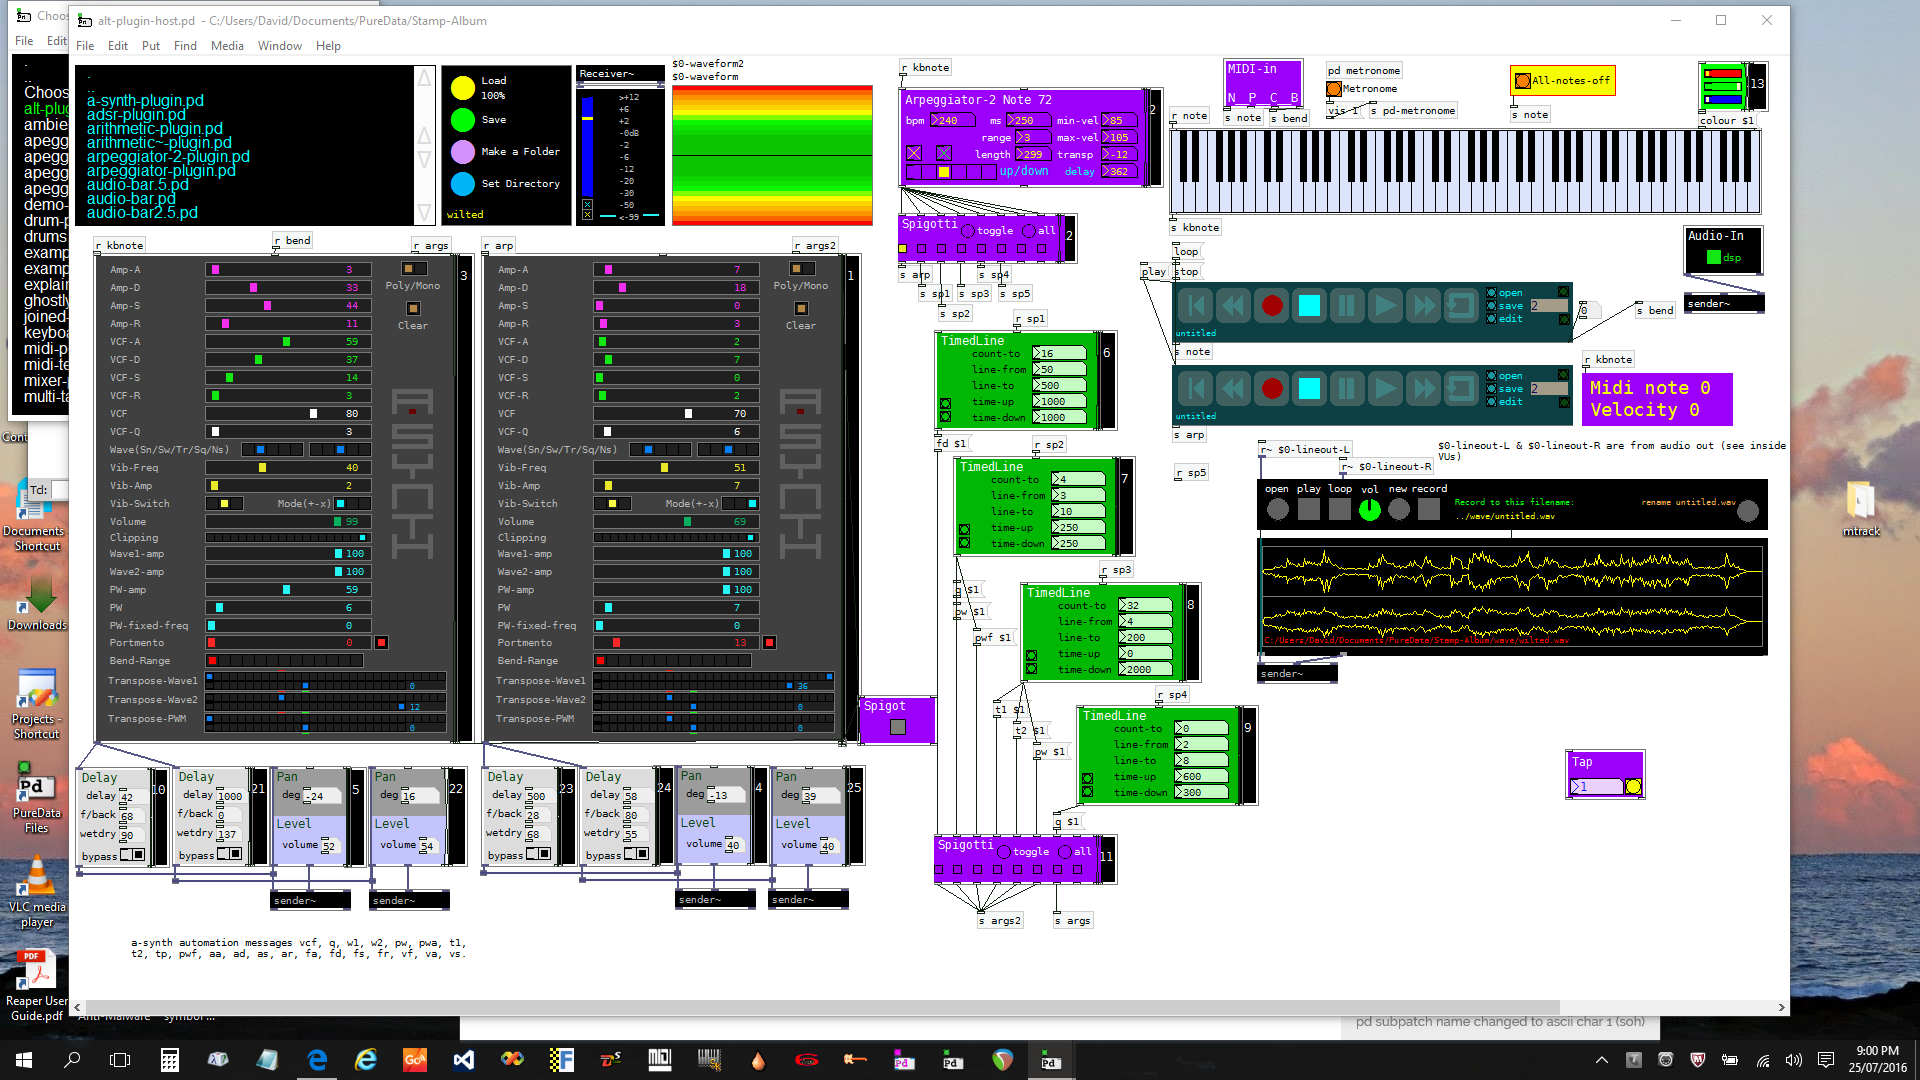Click record button in upper transport player
The image size is (1920, 1080).
click(x=1271, y=306)
